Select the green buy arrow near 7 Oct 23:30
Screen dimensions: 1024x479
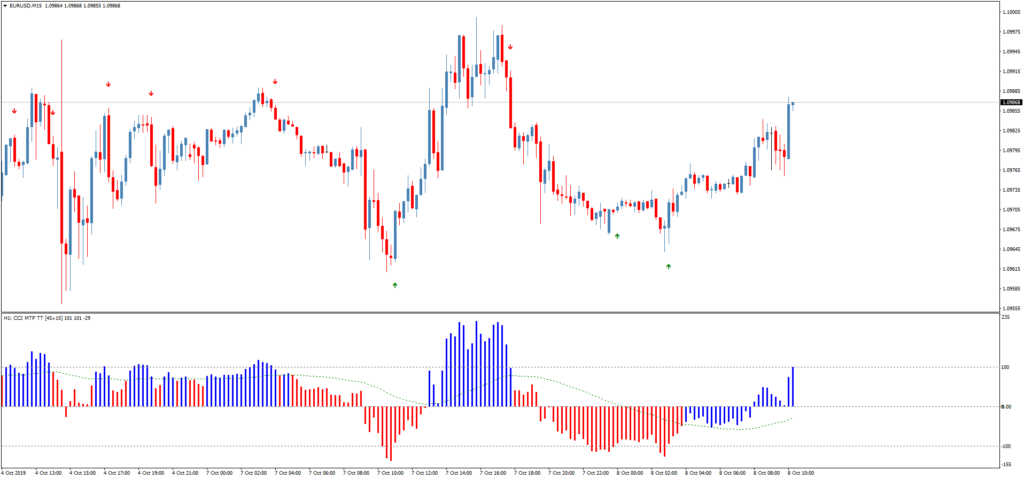(x=617, y=236)
